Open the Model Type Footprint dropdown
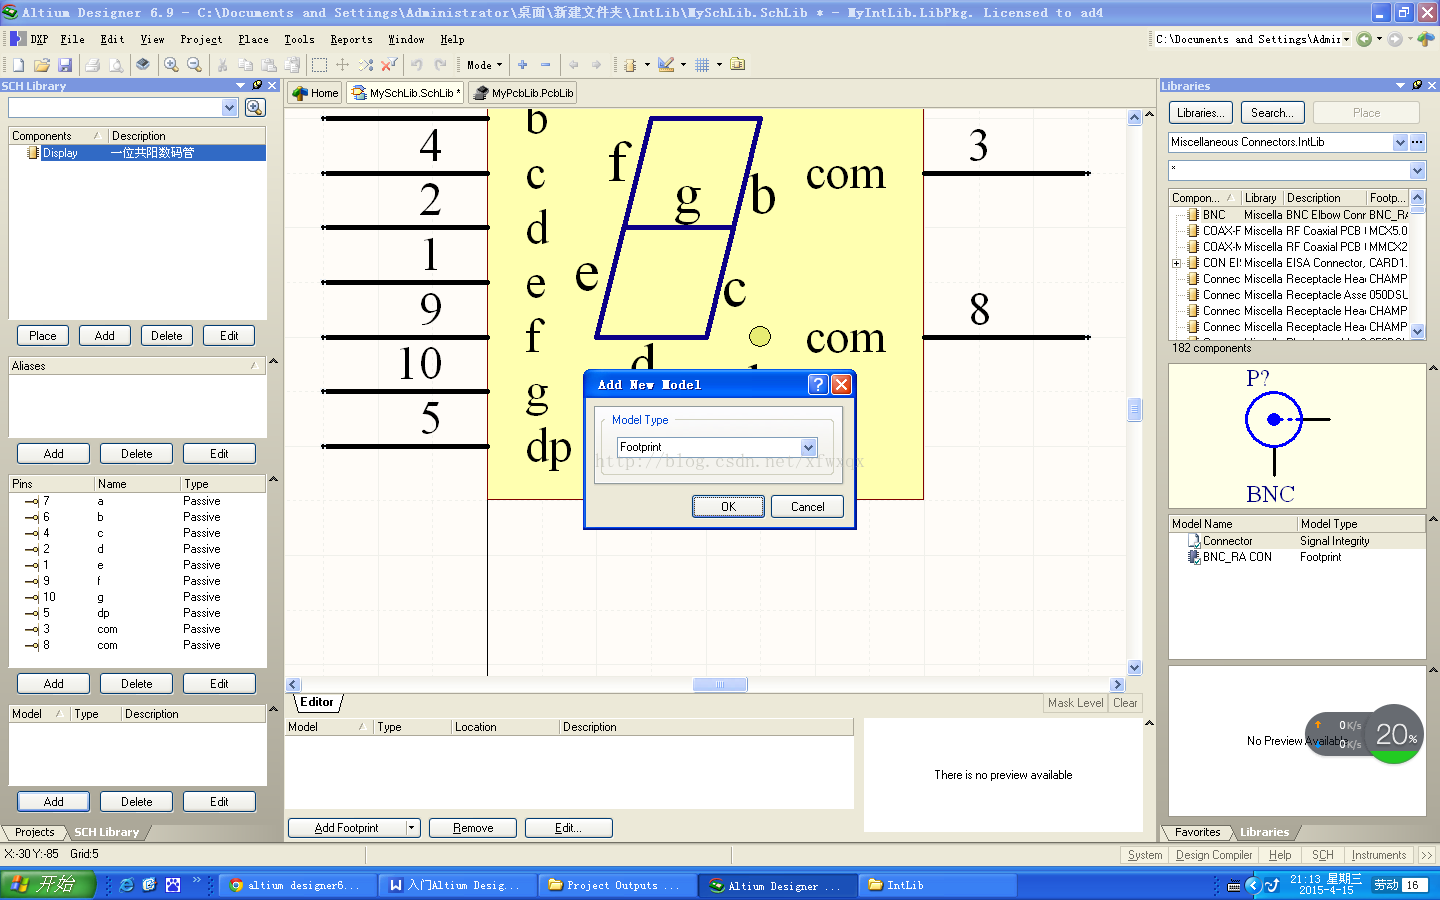The height and width of the screenshot is (900, 1440). click(x=808, y=447)
